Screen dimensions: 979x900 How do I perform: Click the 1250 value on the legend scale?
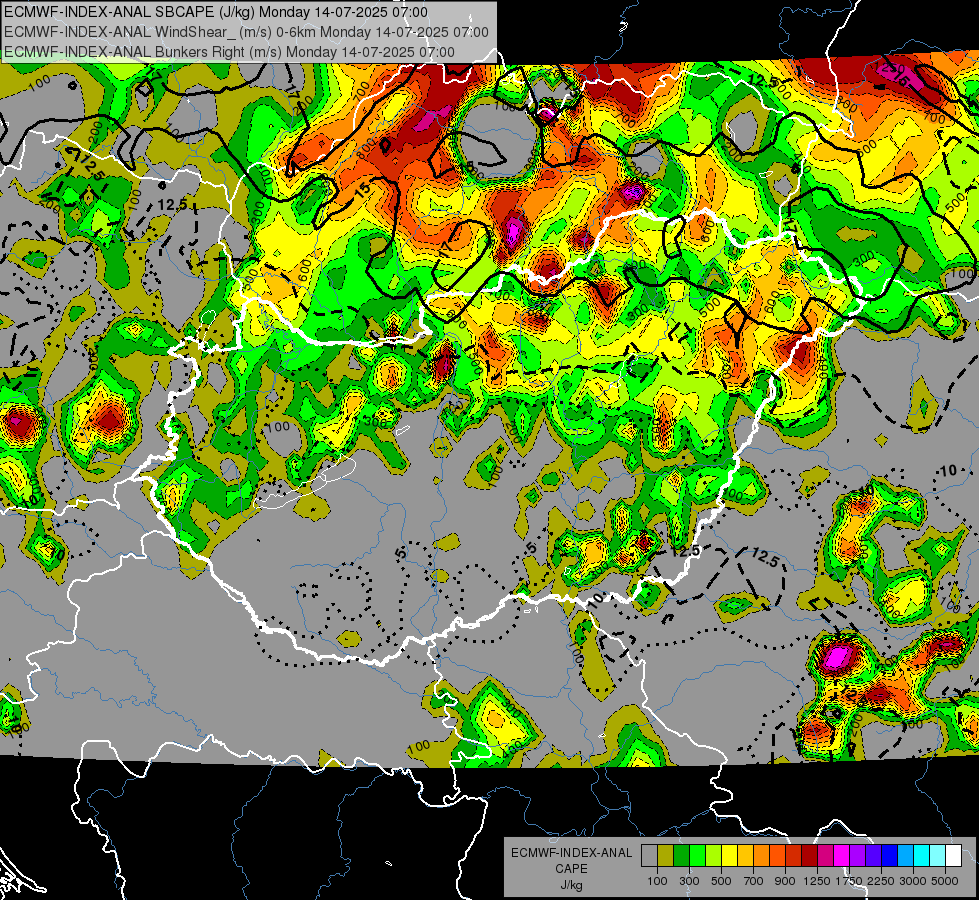pyautogui.click(x=817, y=881)
